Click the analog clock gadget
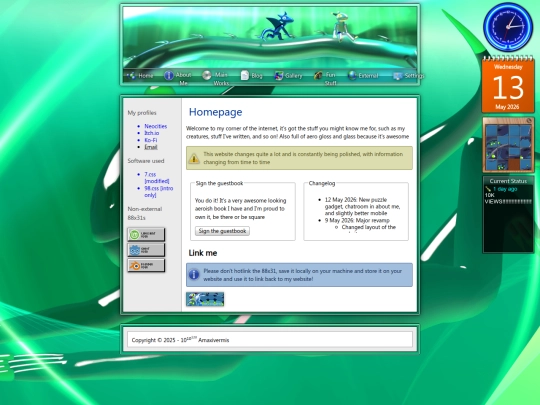This screenshot has height=405, width=540. (508, 27)
